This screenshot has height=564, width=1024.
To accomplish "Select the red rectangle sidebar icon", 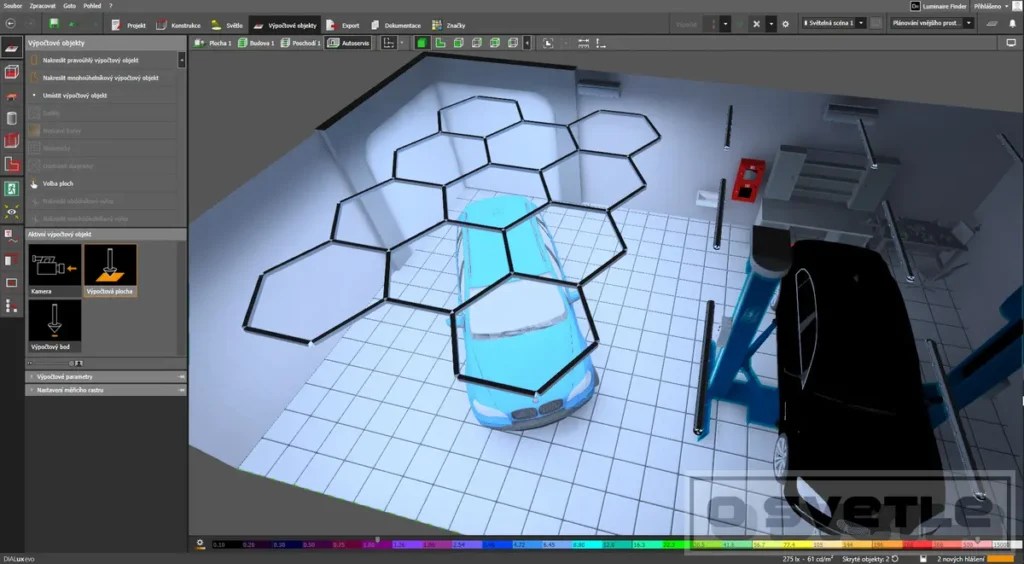I will [11, 283].
